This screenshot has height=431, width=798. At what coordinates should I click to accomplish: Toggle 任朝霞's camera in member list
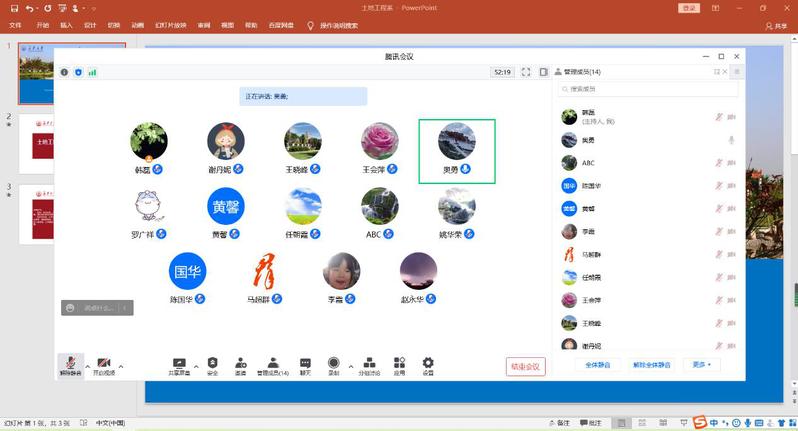pyautogui.click(x=731, y=277)
